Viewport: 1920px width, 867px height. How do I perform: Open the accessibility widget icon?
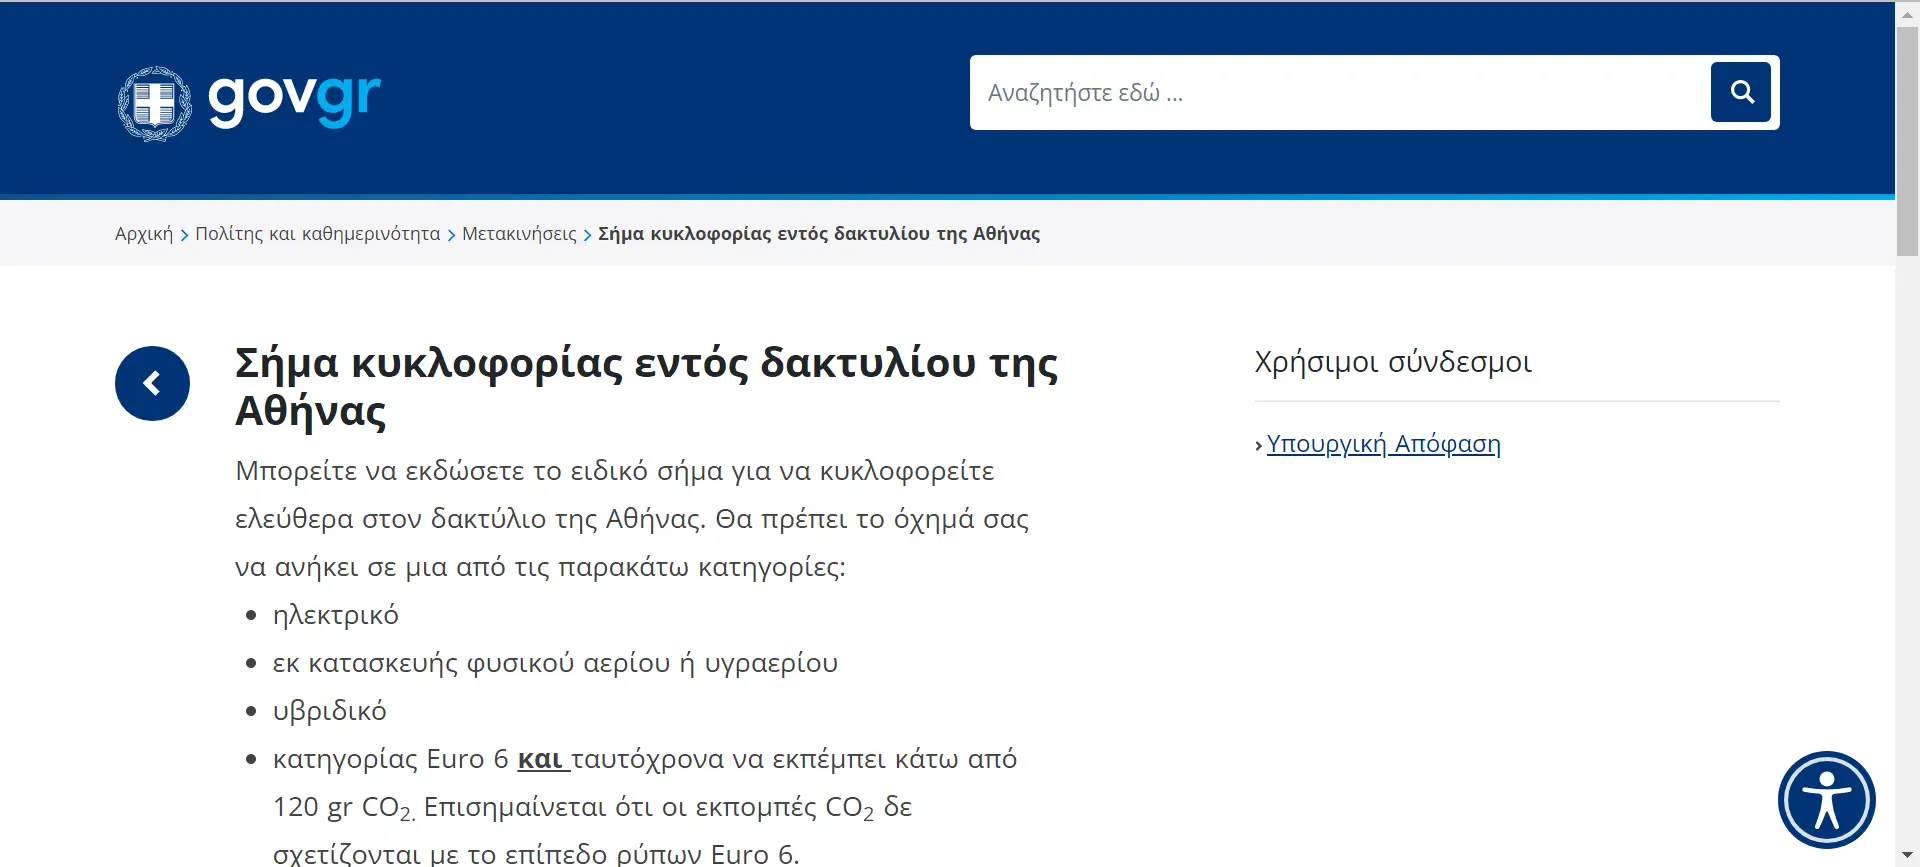pos(1827,800)
